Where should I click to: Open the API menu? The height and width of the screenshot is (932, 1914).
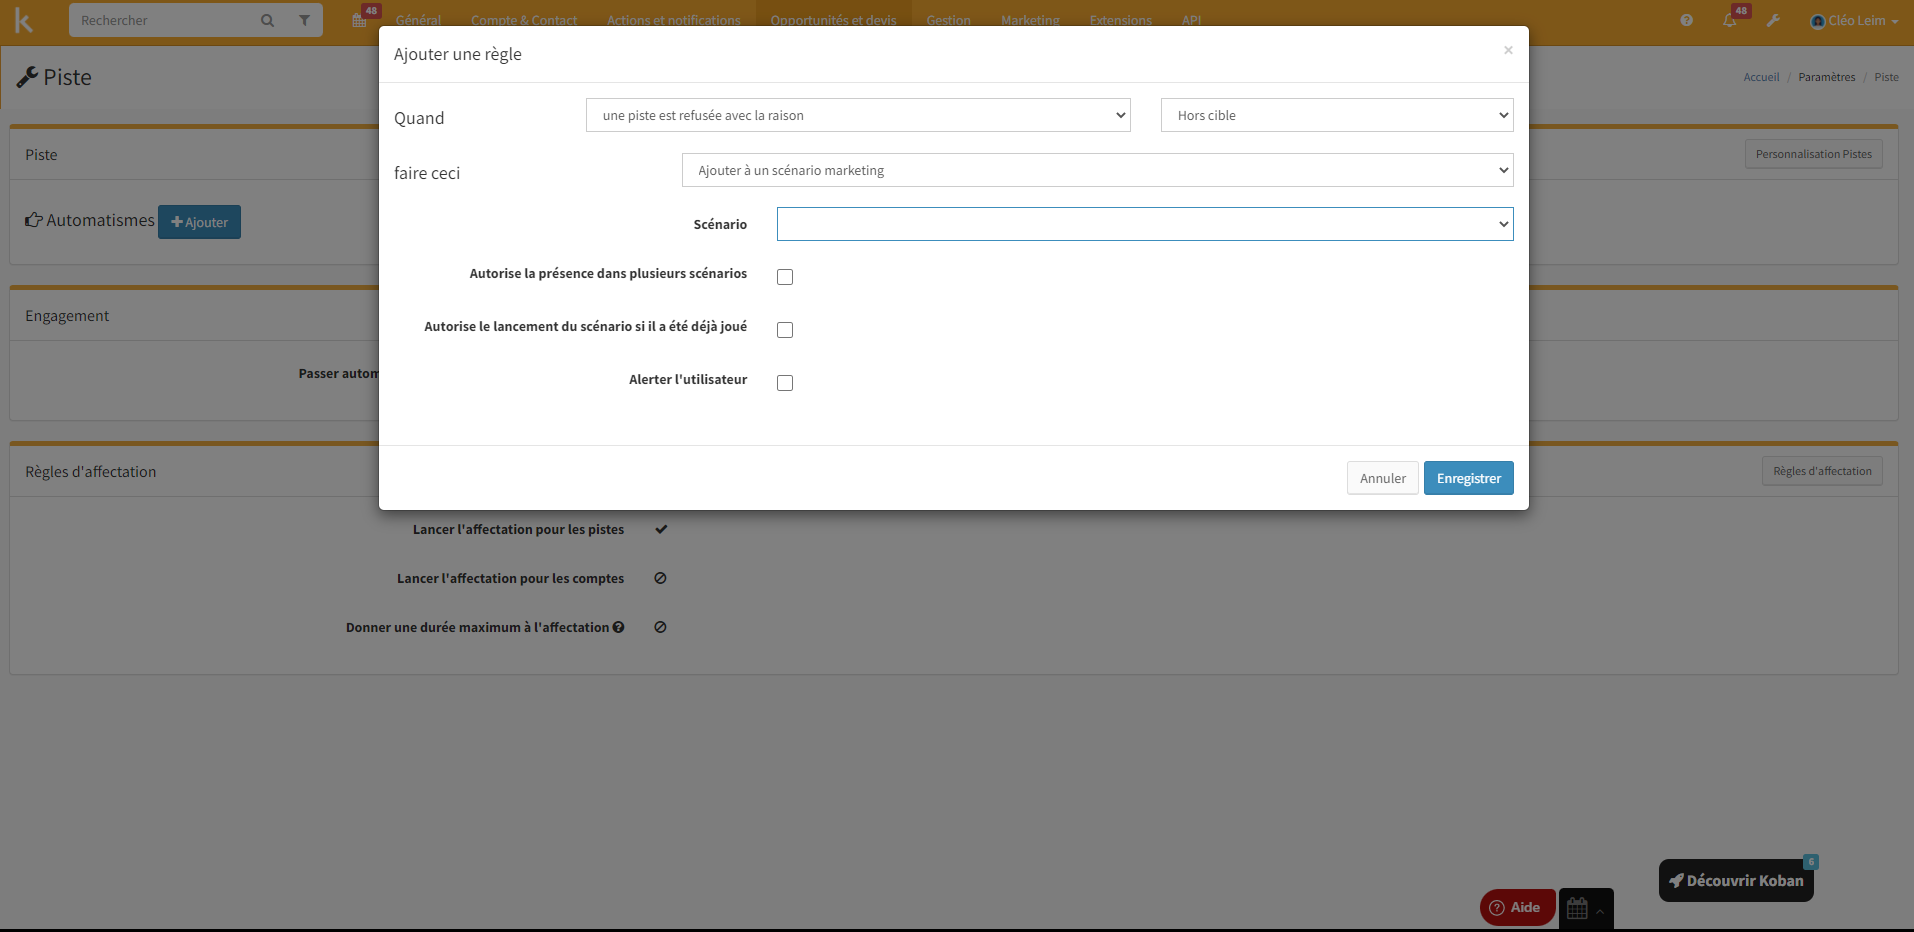(x=1191, y=20)
